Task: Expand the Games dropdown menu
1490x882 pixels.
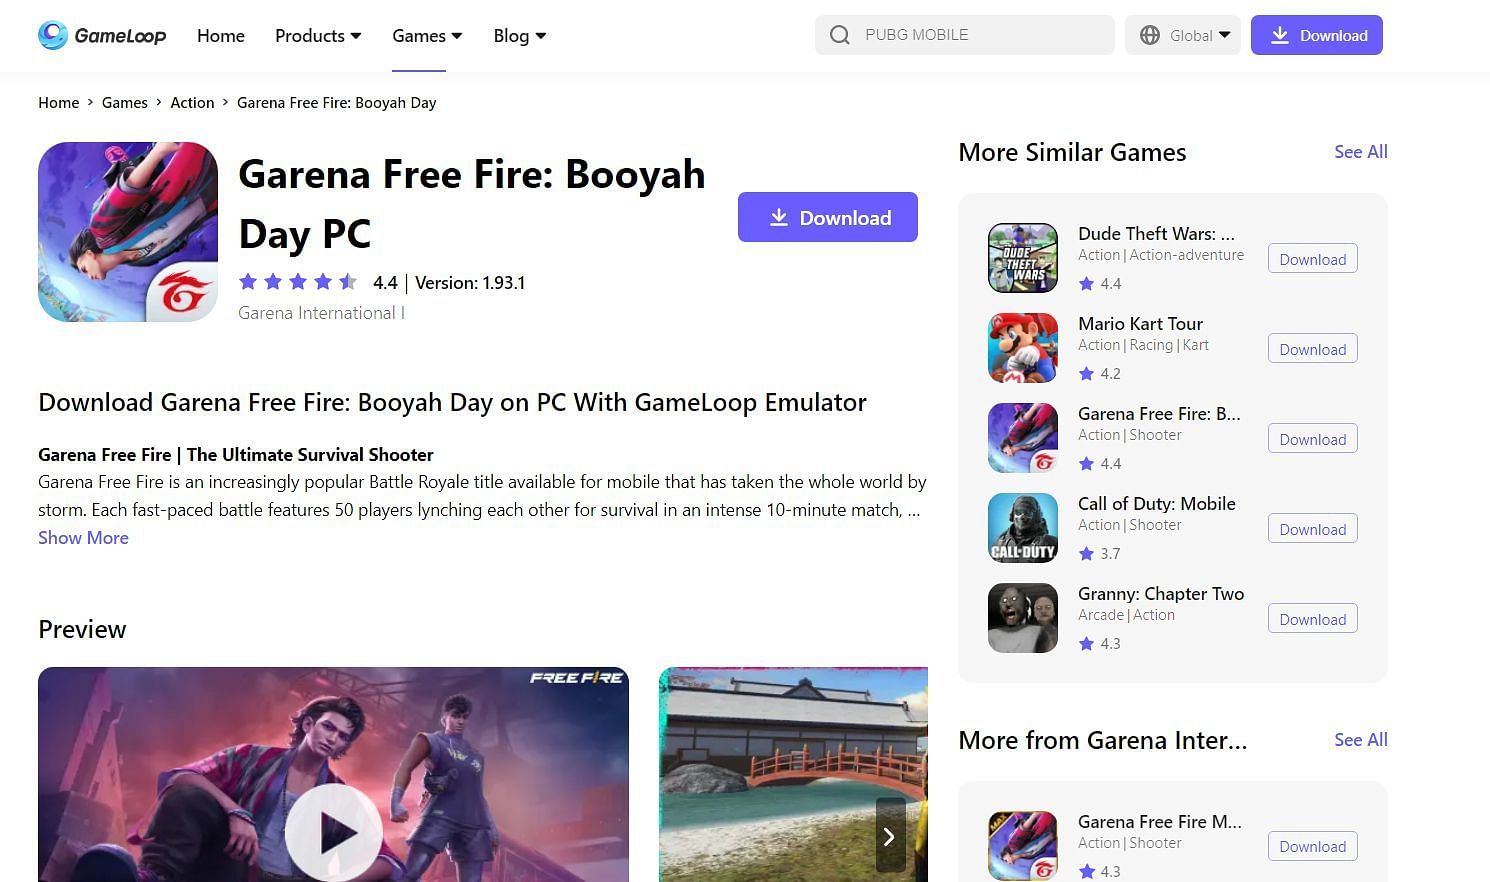Action: click(x=427, y=36)
